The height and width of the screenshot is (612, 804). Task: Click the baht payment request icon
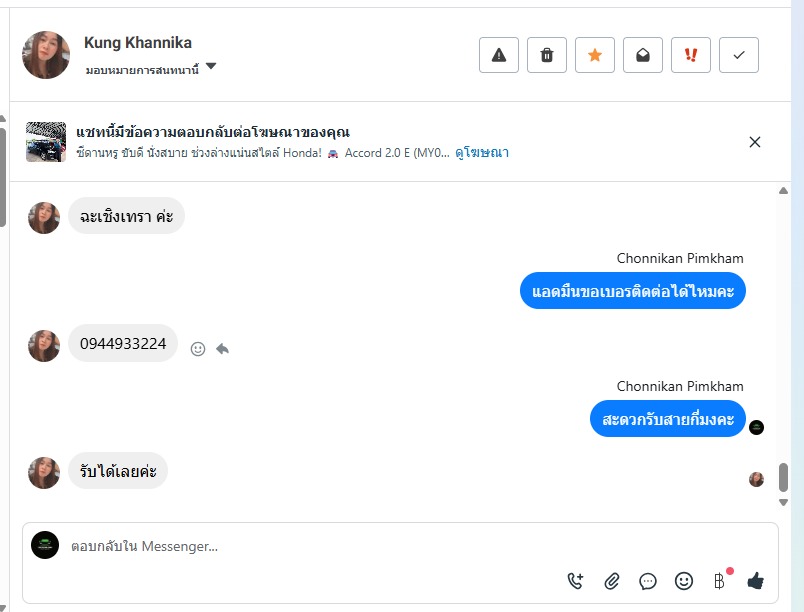tap(719, 580)
